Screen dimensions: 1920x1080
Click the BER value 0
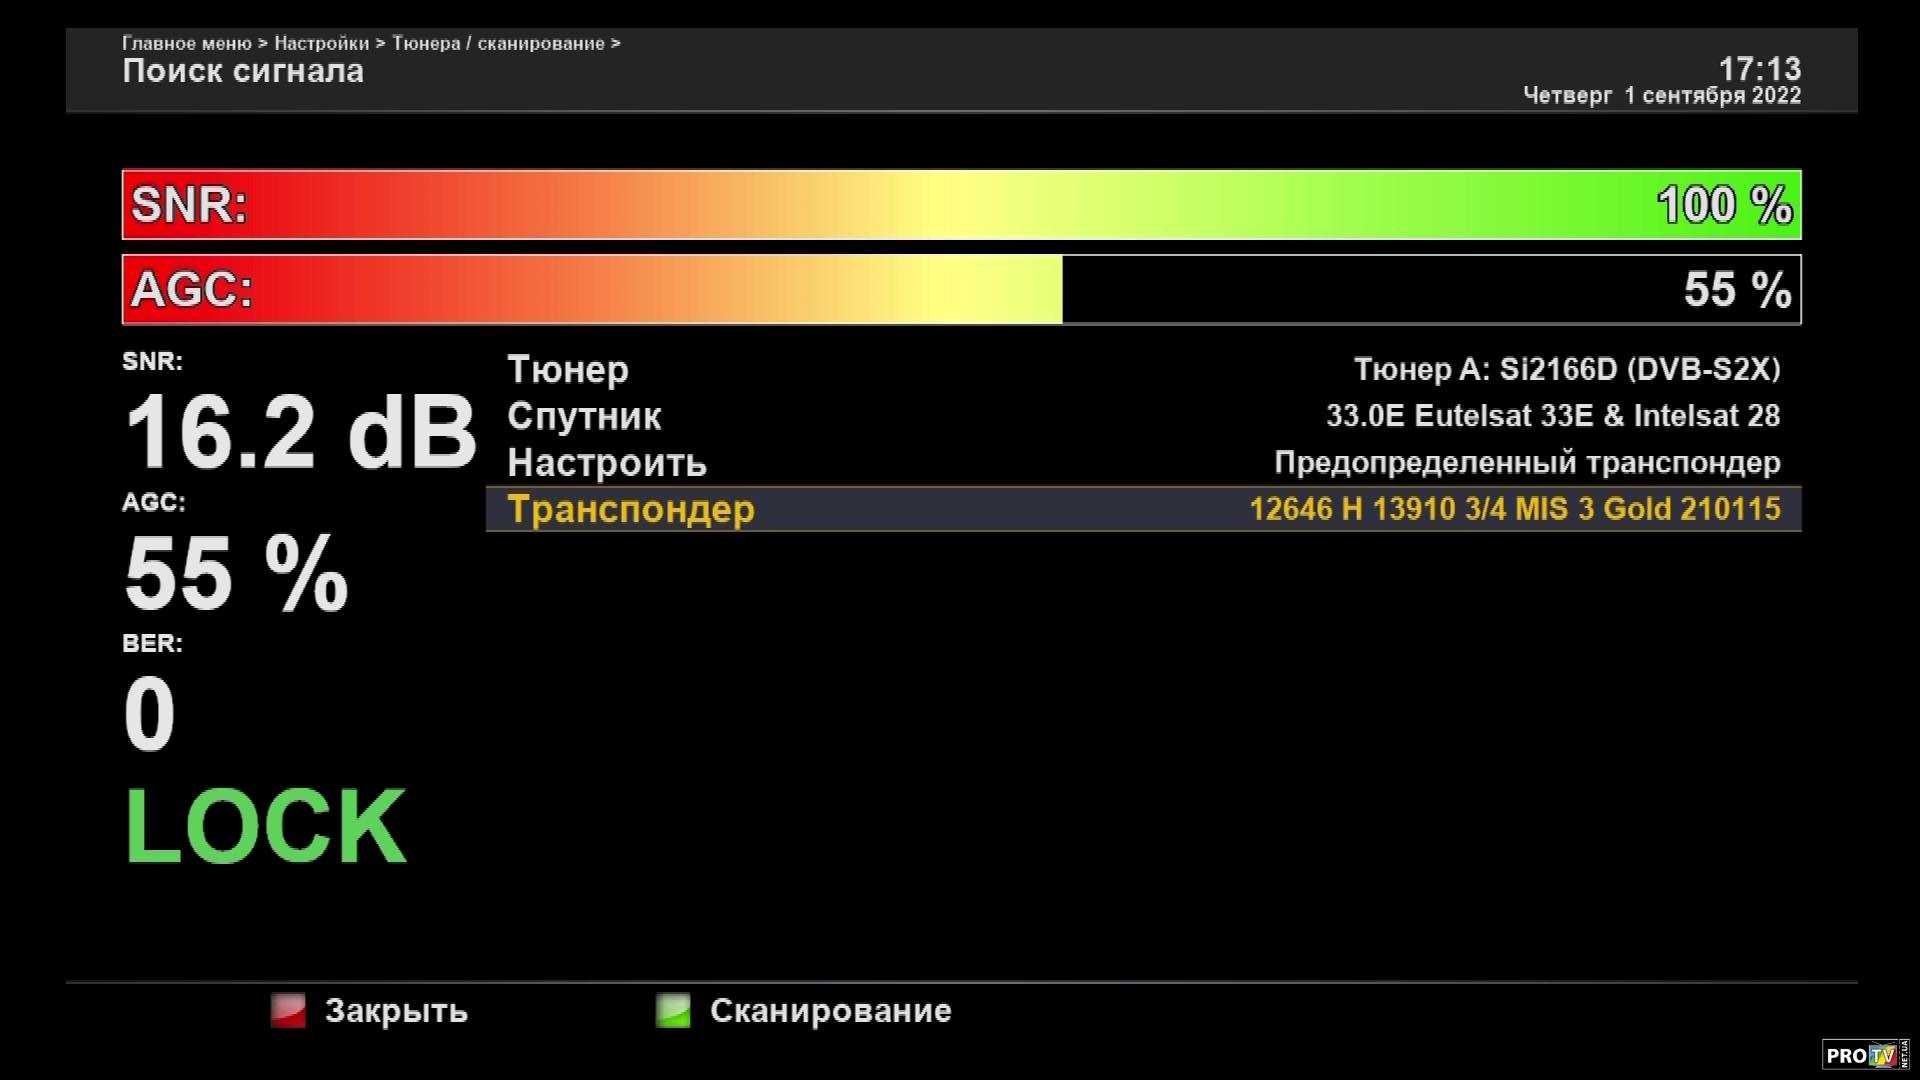149,714
